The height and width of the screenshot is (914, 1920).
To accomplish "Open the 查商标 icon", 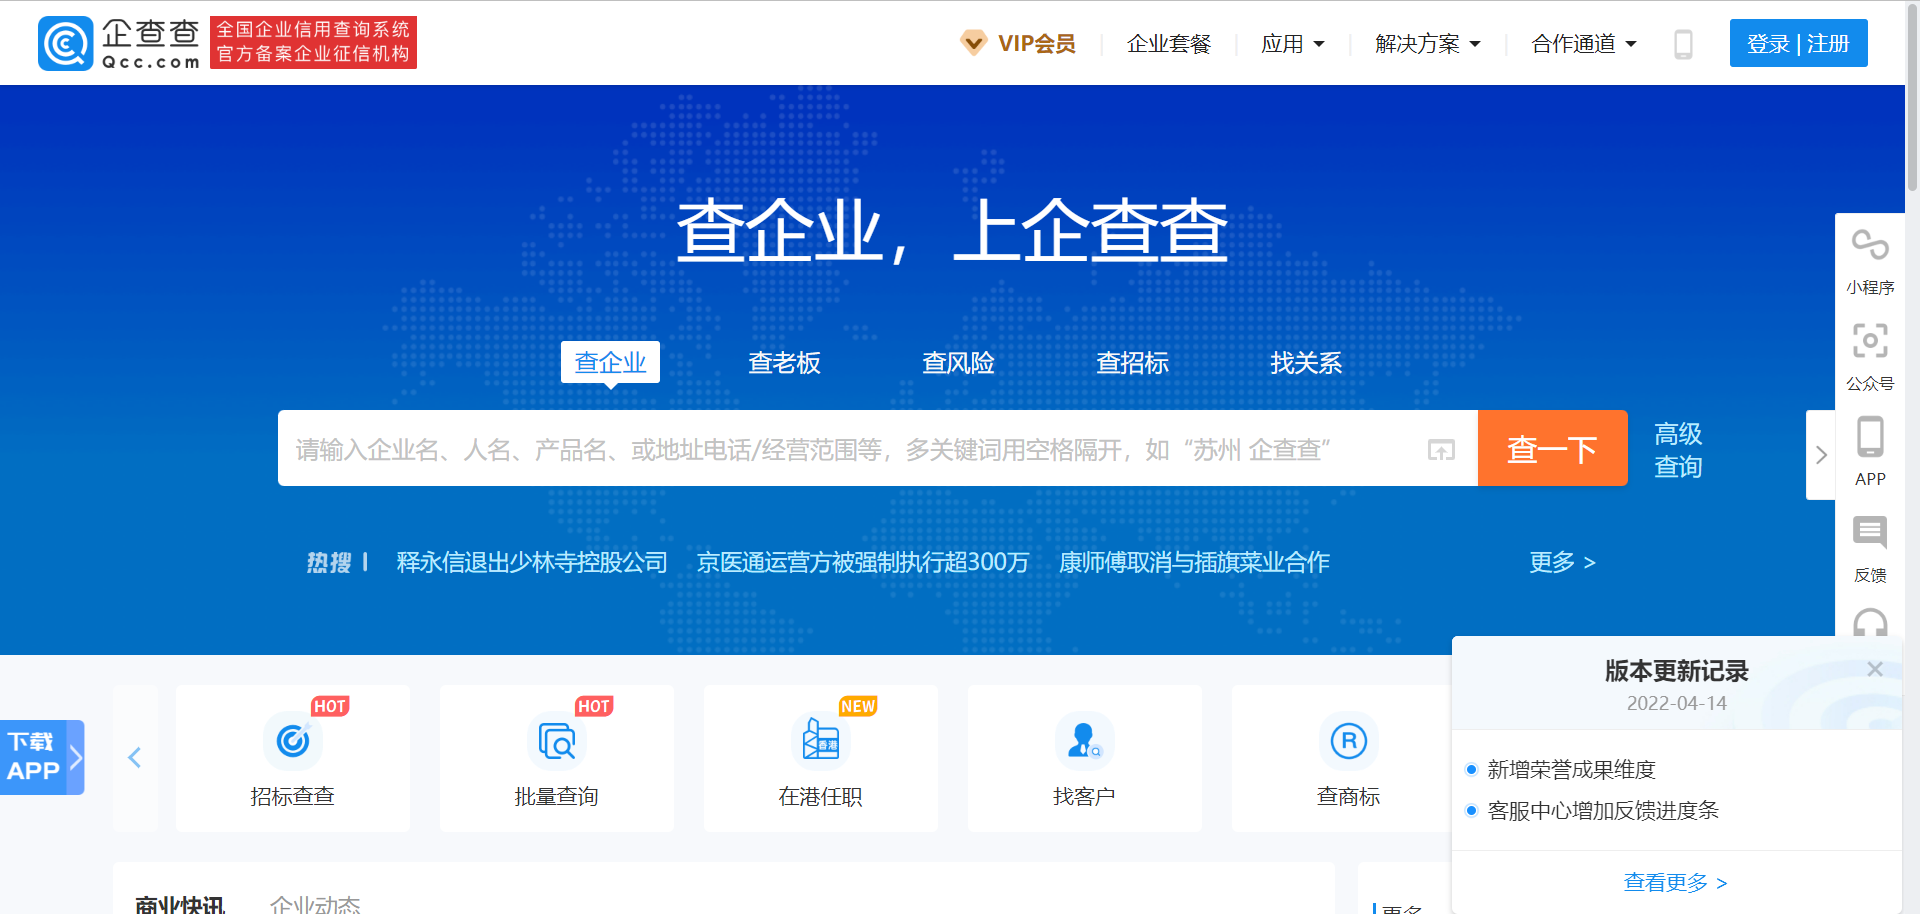I will point(1349,741).
